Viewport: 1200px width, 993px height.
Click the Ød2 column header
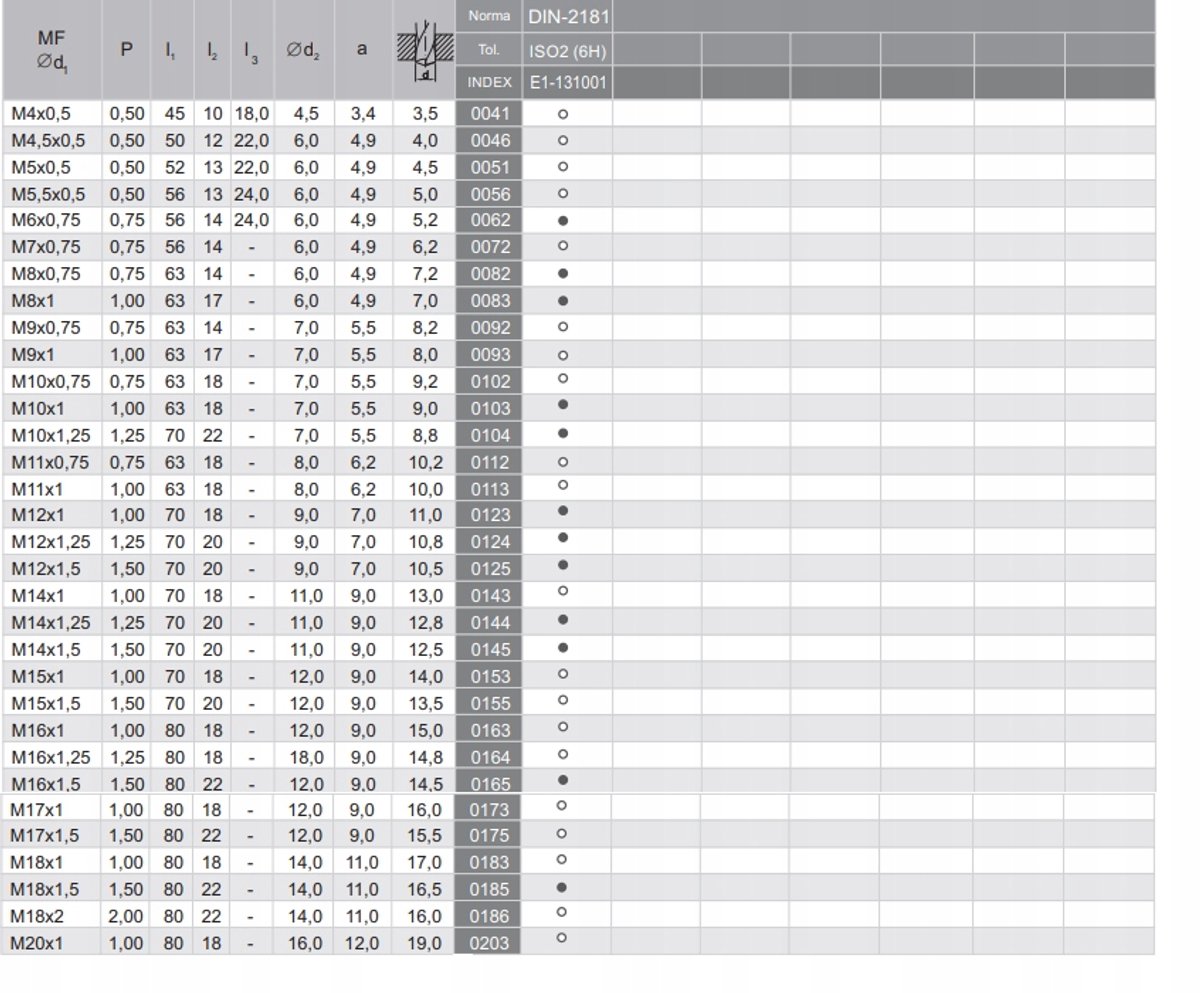(303, 50)
